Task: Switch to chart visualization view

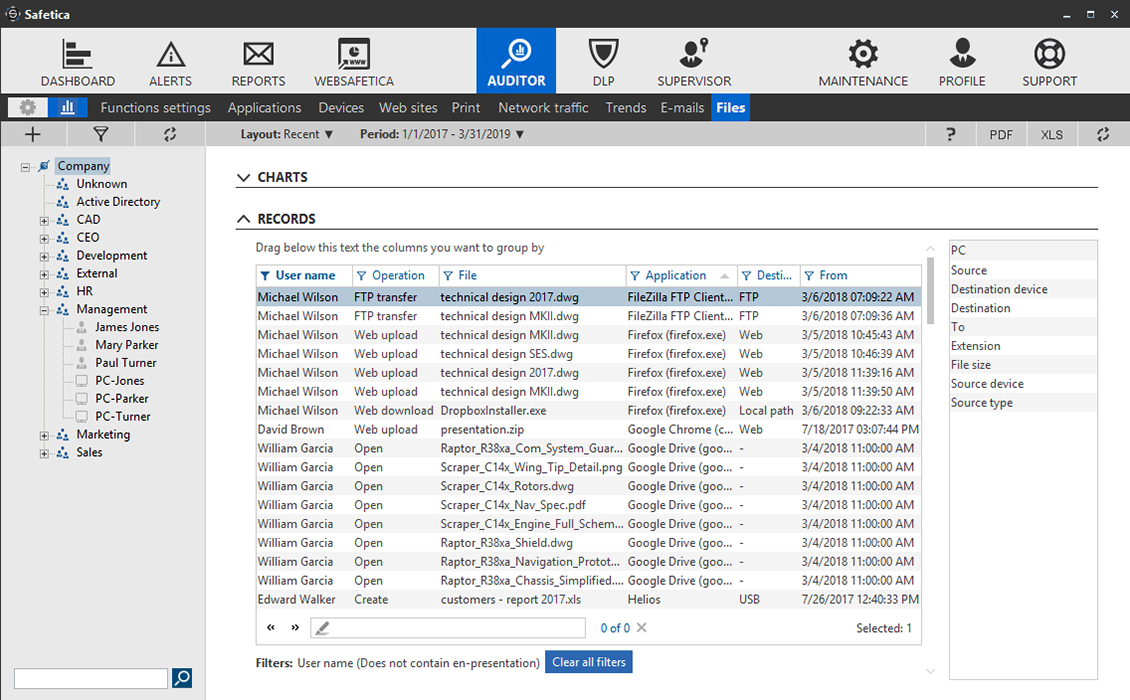Action: [x=68, y=107]
